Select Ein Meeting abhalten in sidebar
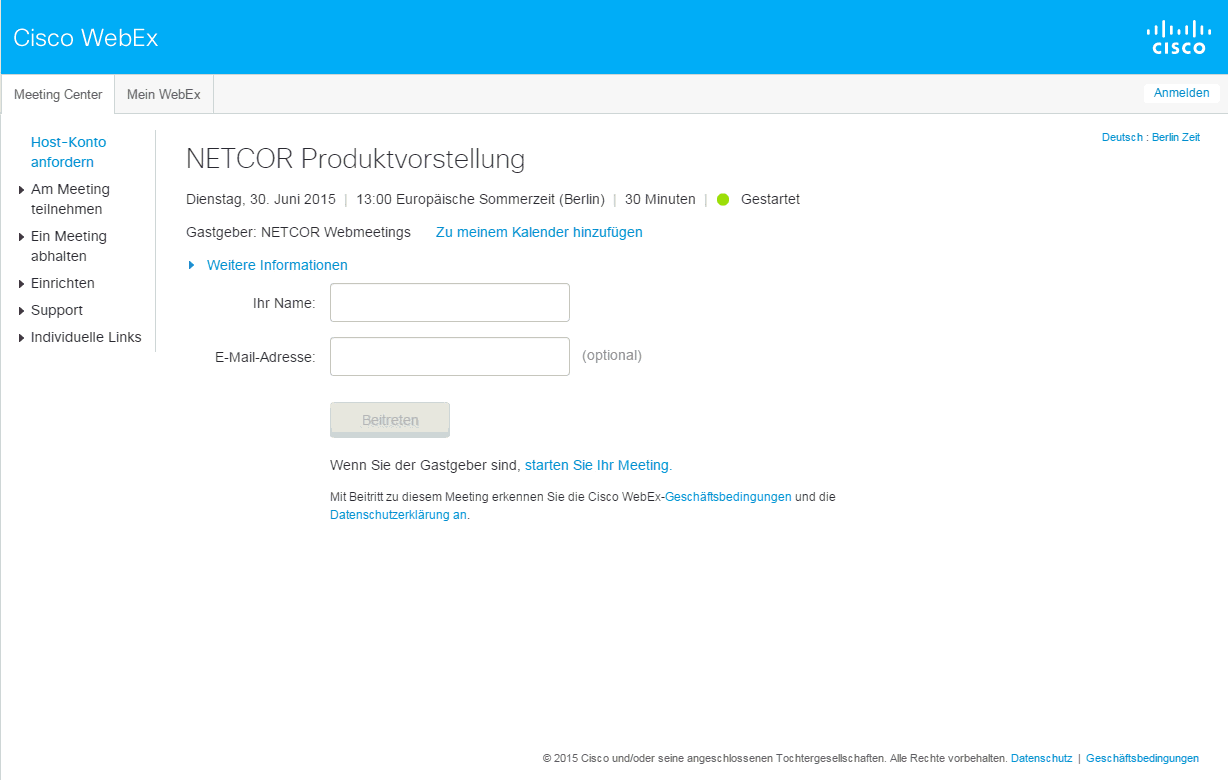The height and width of the screenshot is (780, 1228). pyautogui.click(x=69, y=246)
